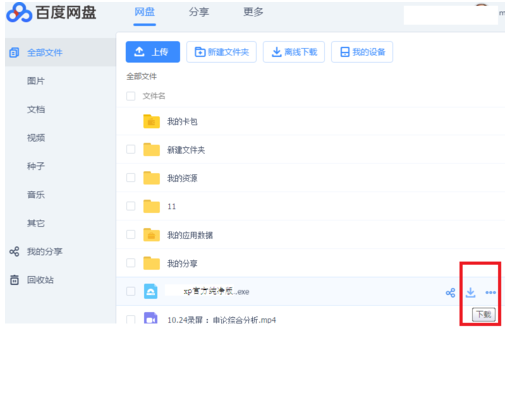530x394 pixels.
Task: Click the mp4 video file icon
Action: (151, 318)
